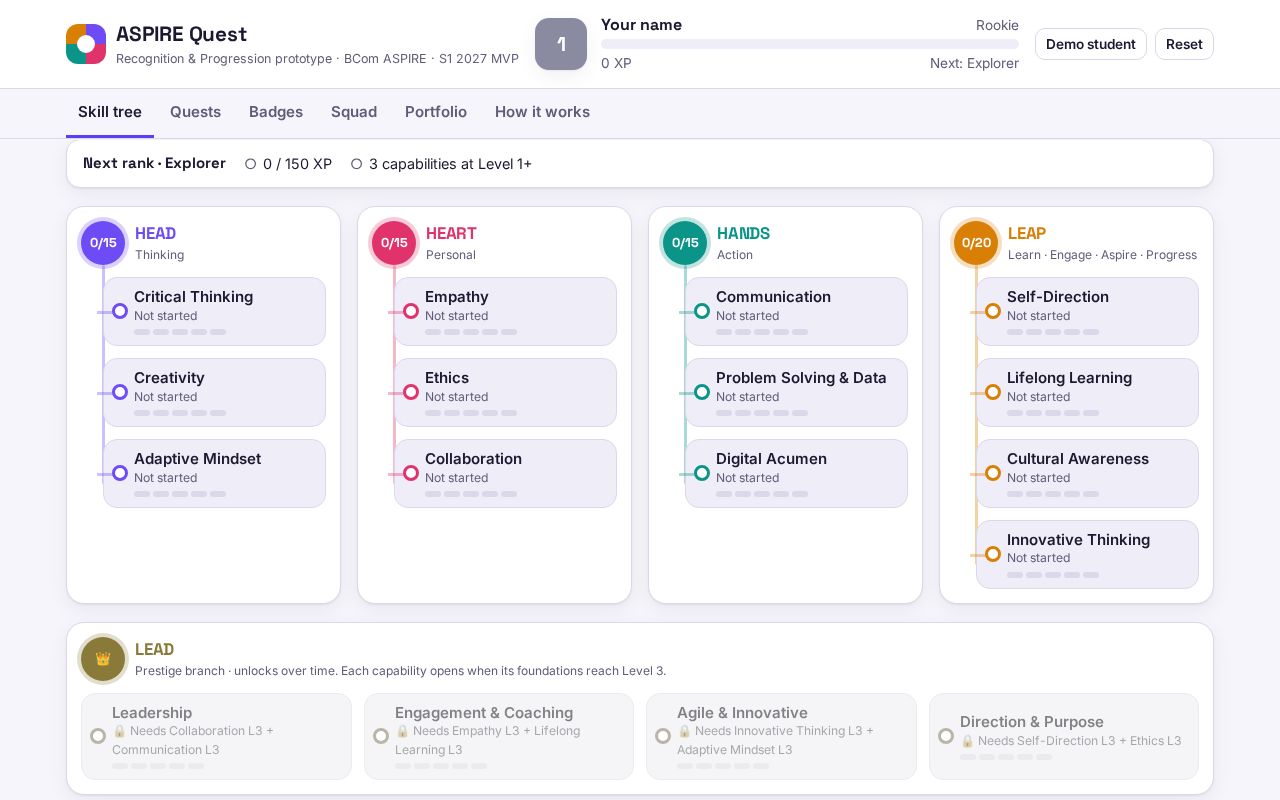Screen dimensions: 1280x800
Task: Click the 0 / 150 XP requirement circle
Action: click(251, 164)
